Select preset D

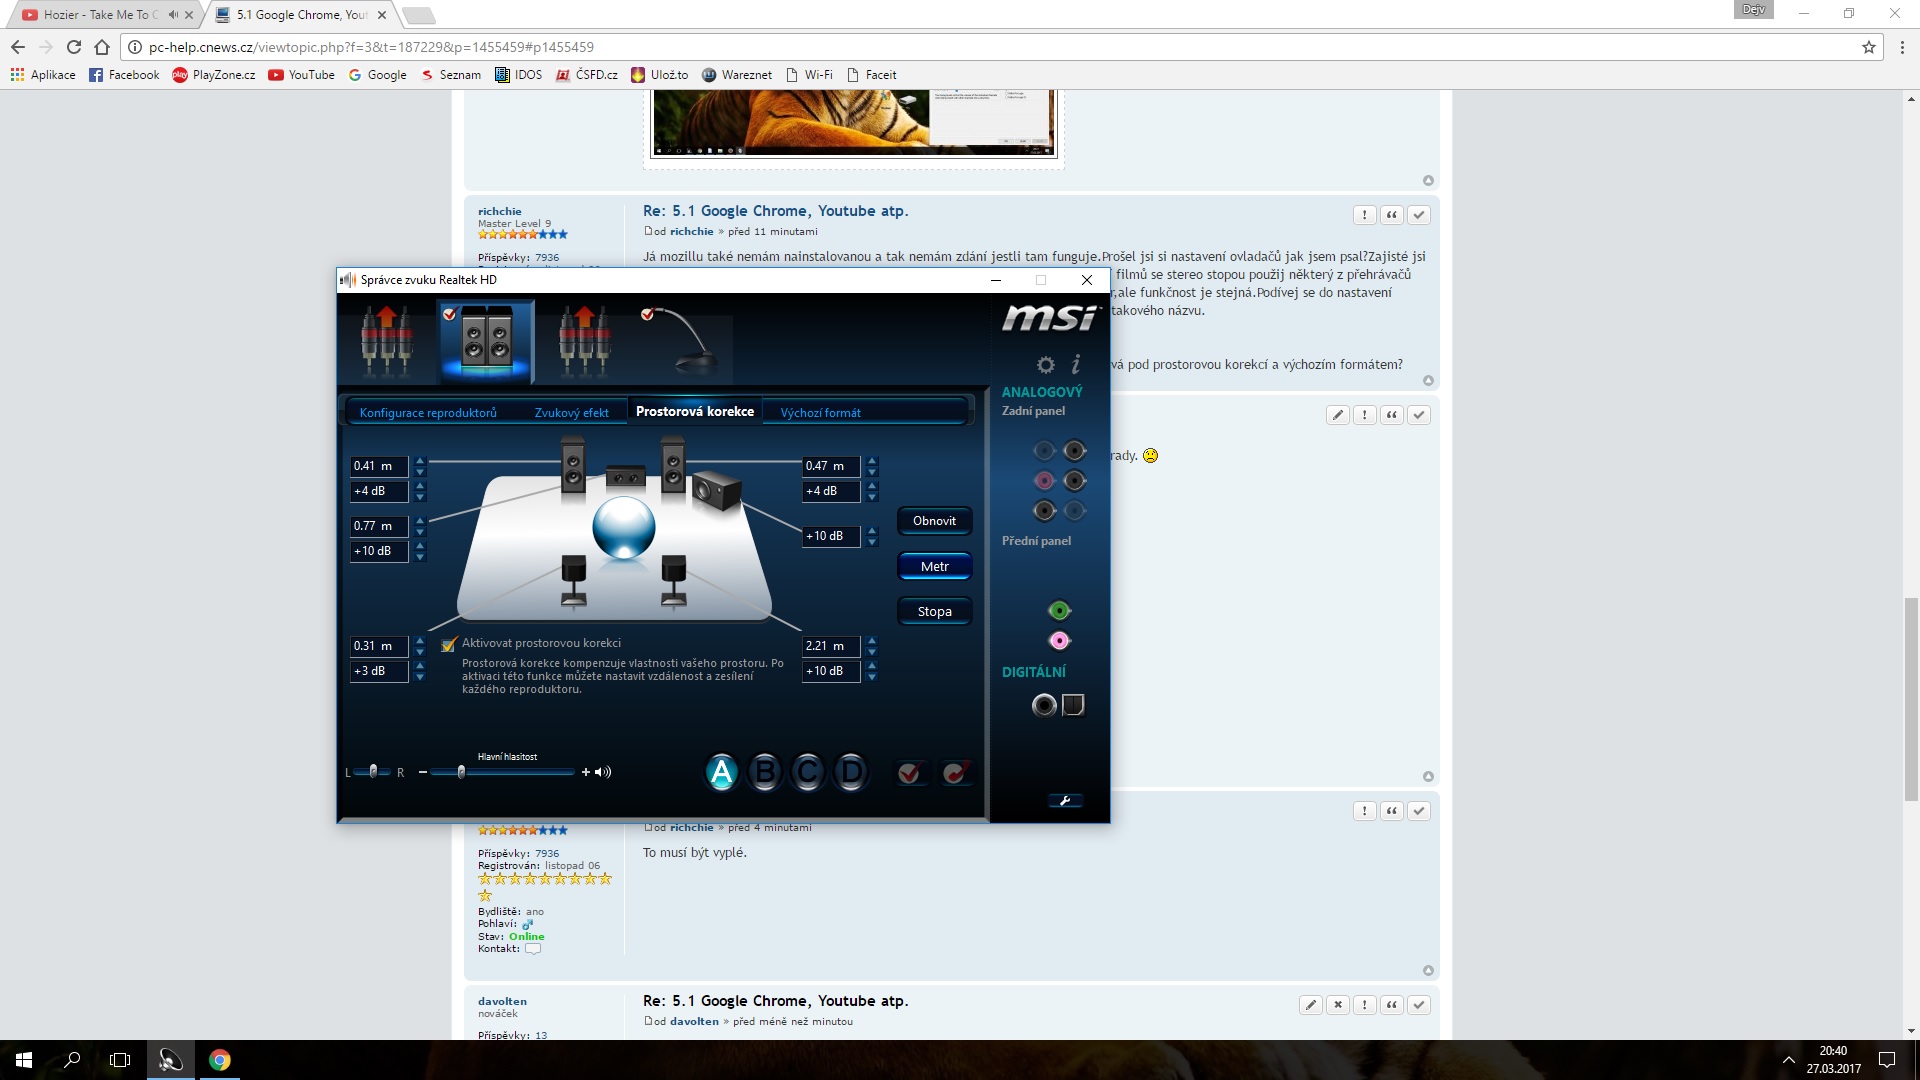point(851,772)
